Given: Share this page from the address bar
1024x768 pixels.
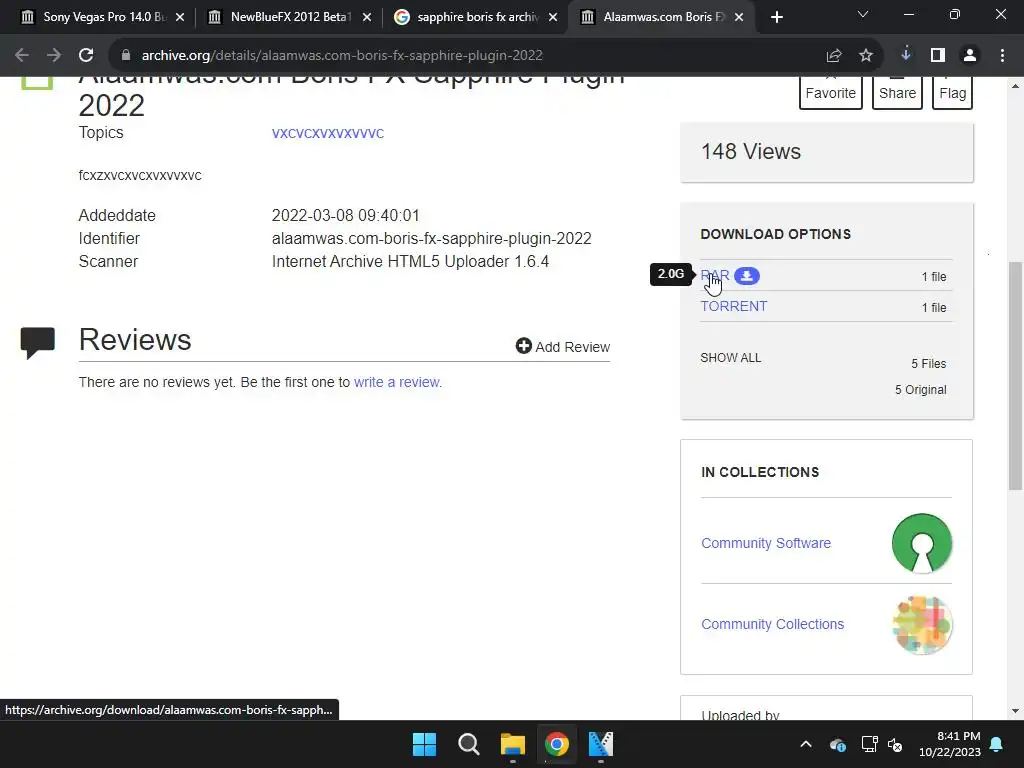Looking at the screenshot, I should point(834,56).
